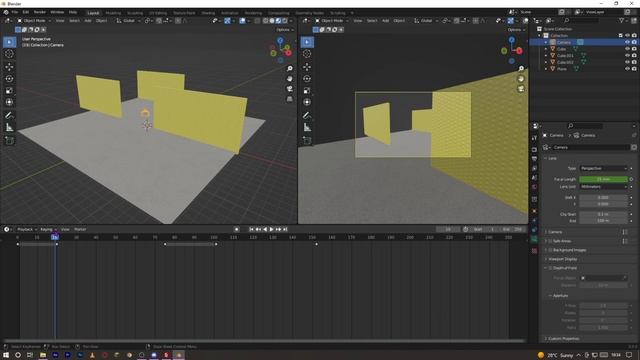Open Global orientation dropdown in left viewport

[127, 20]
